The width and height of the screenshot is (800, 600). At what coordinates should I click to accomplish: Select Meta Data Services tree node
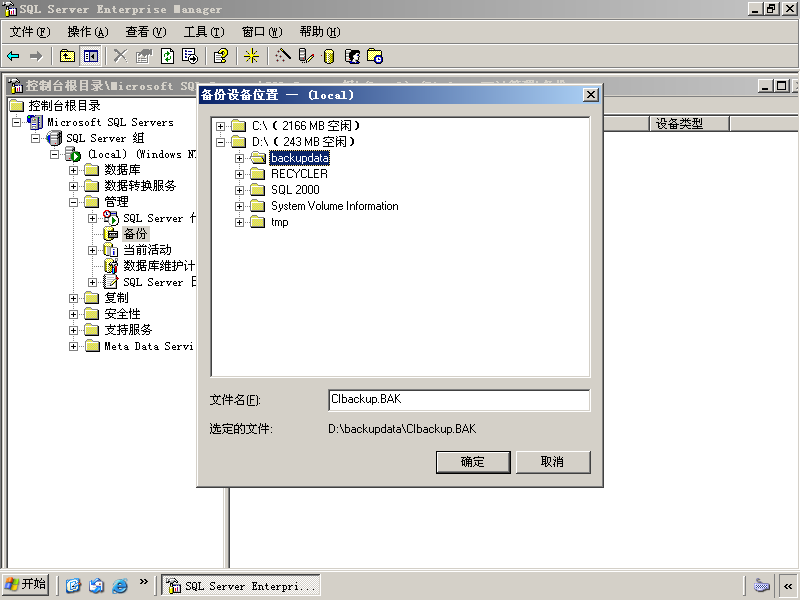pos(148,346)
